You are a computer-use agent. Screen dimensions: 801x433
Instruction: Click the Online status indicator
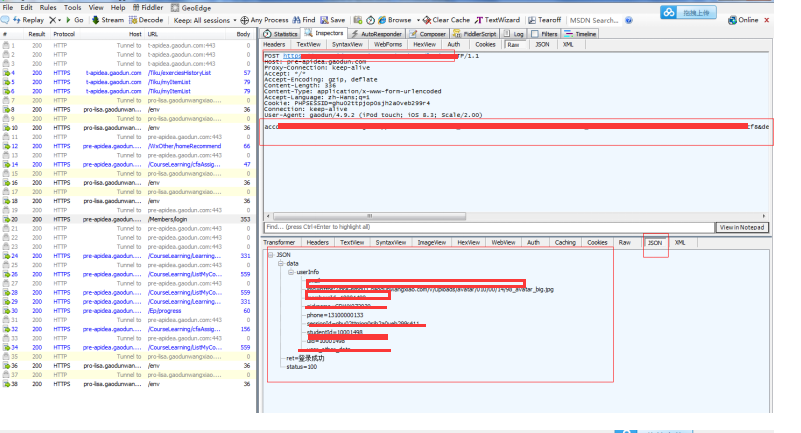[743, 20]
